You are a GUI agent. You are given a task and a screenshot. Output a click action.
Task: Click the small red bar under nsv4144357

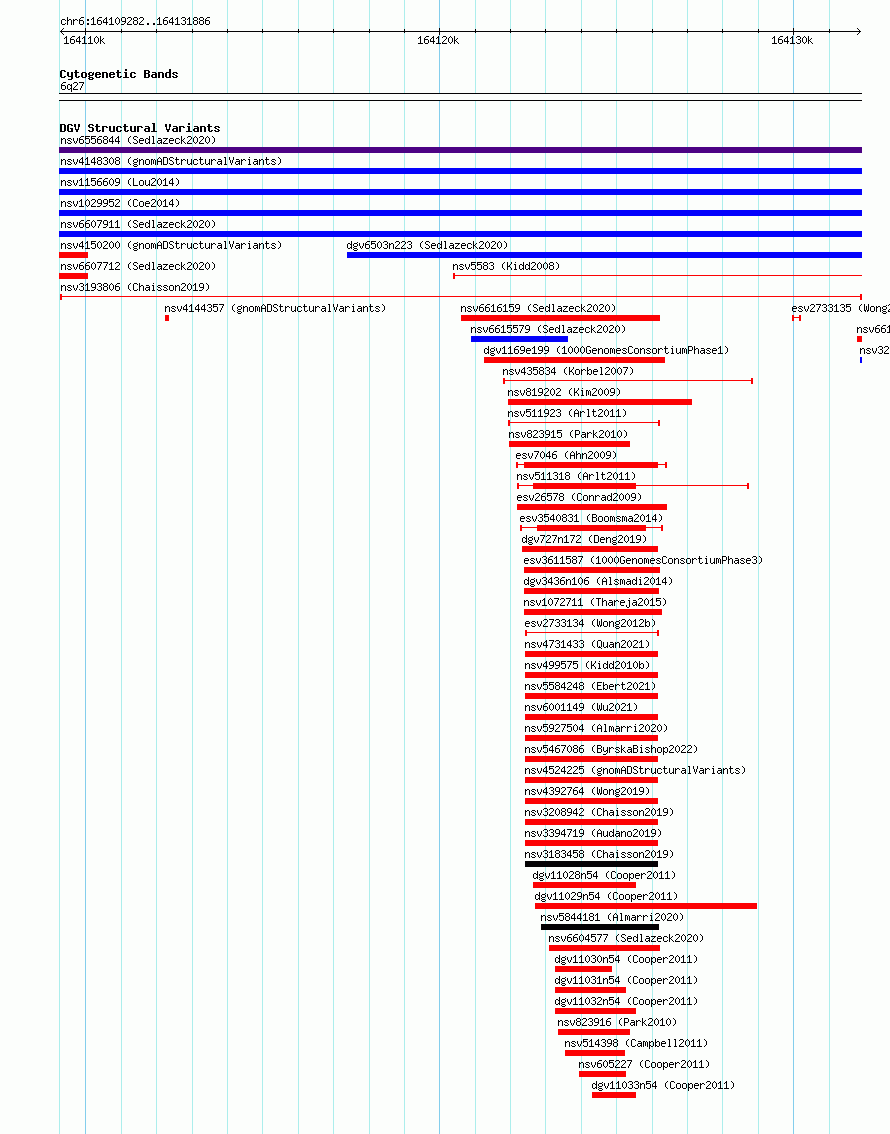[167, 317]
